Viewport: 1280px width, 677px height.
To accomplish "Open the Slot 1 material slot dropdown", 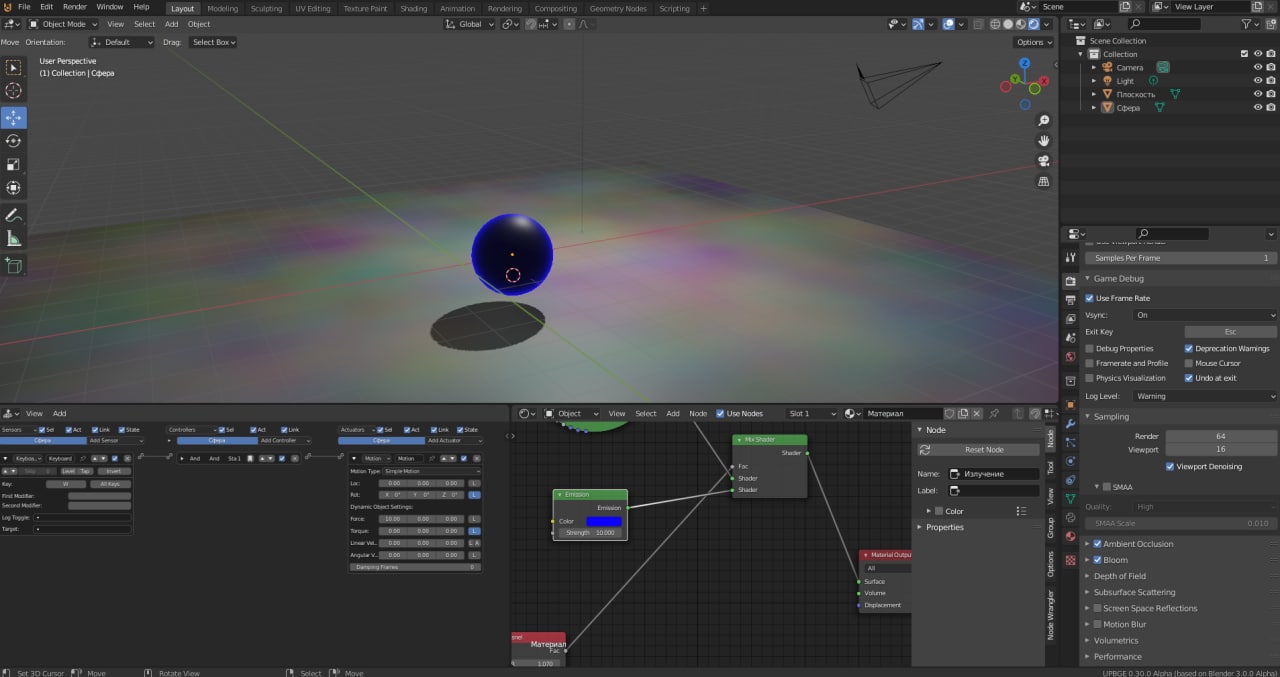I will [812, 413].
